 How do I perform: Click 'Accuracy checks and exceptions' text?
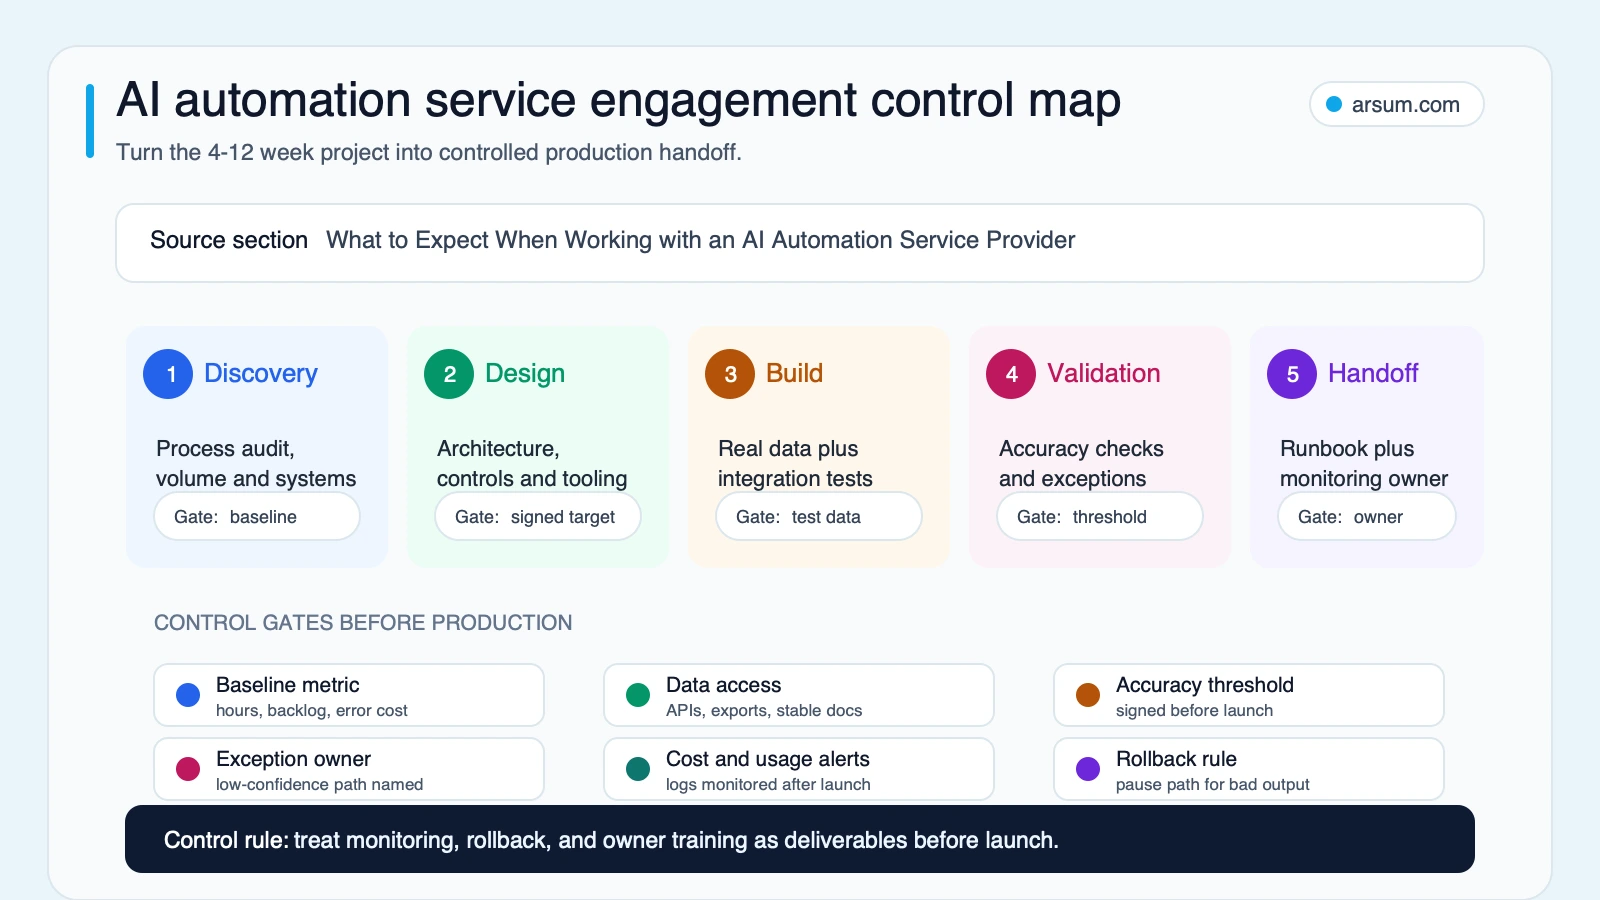(1081, 464)
